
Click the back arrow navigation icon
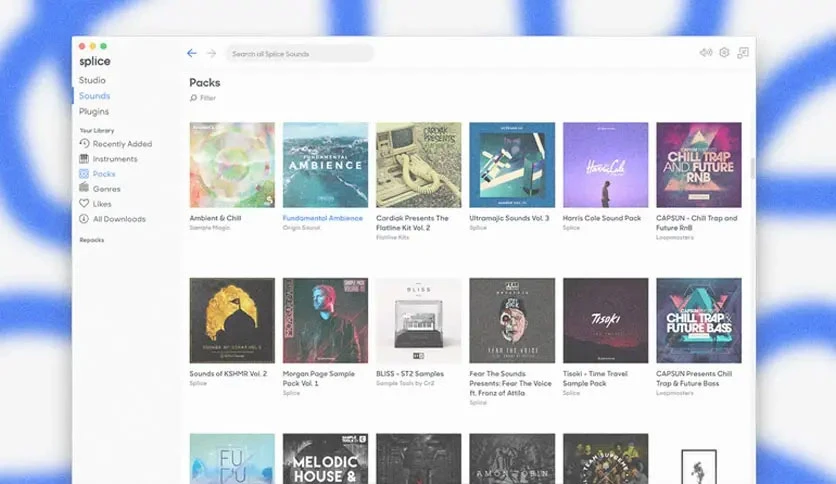point(192,53)
